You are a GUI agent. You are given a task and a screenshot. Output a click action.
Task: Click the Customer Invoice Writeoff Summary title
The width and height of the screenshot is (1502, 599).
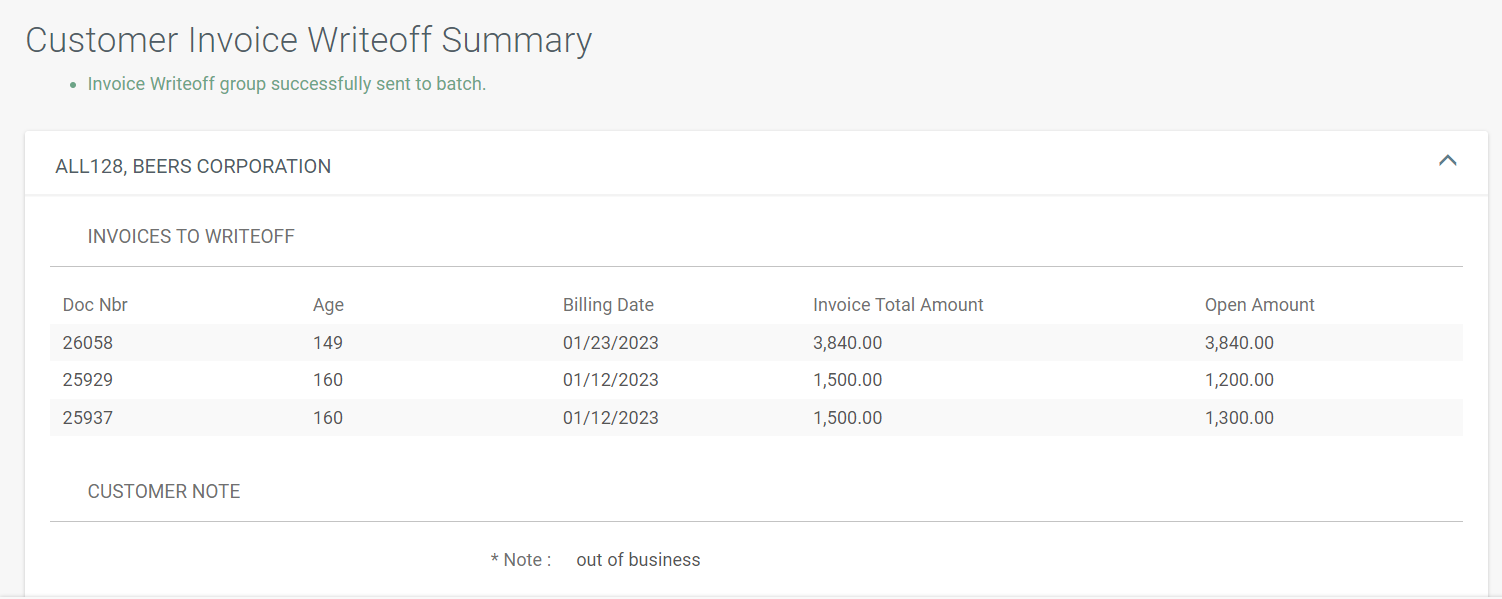[309, 40]
